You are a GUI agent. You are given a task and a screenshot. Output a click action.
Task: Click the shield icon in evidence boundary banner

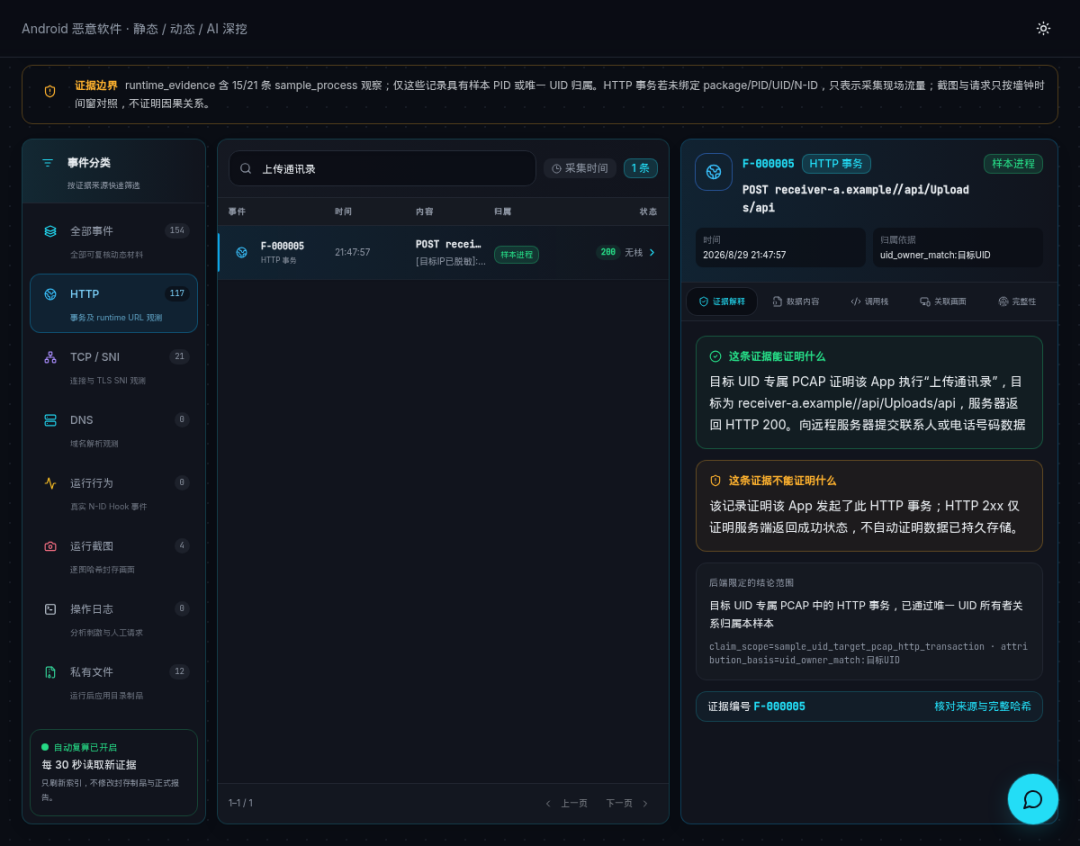(50, 91)
